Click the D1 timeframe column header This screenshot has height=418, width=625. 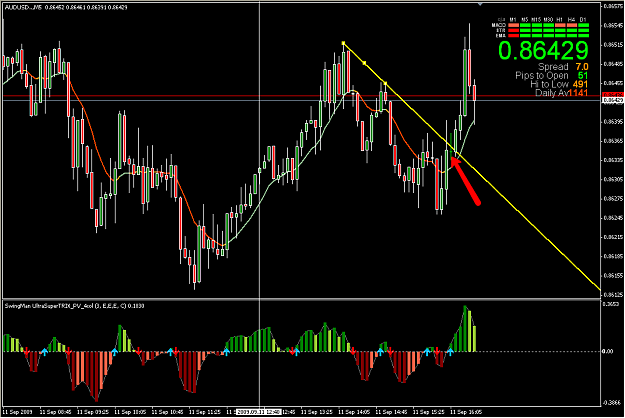tap(583, 19)
